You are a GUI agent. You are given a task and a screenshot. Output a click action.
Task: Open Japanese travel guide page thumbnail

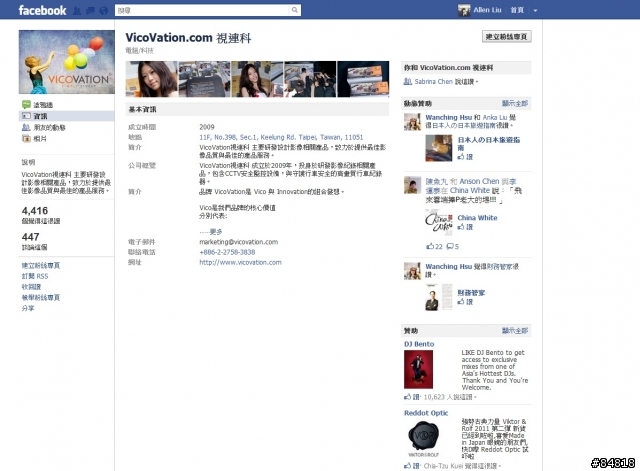pyautogui.click(x=438, y=148)
